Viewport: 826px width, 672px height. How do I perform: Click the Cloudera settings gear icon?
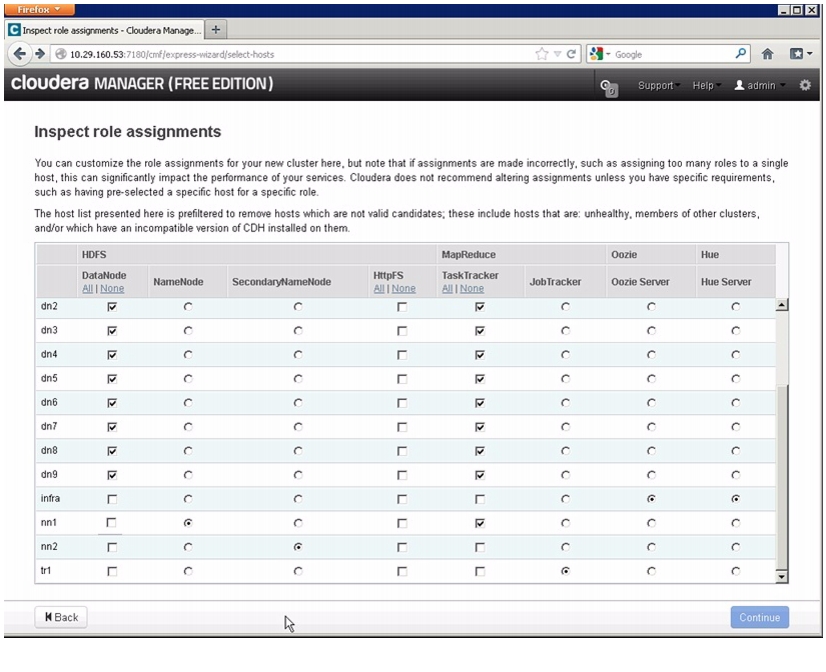[x=805, y=85]
